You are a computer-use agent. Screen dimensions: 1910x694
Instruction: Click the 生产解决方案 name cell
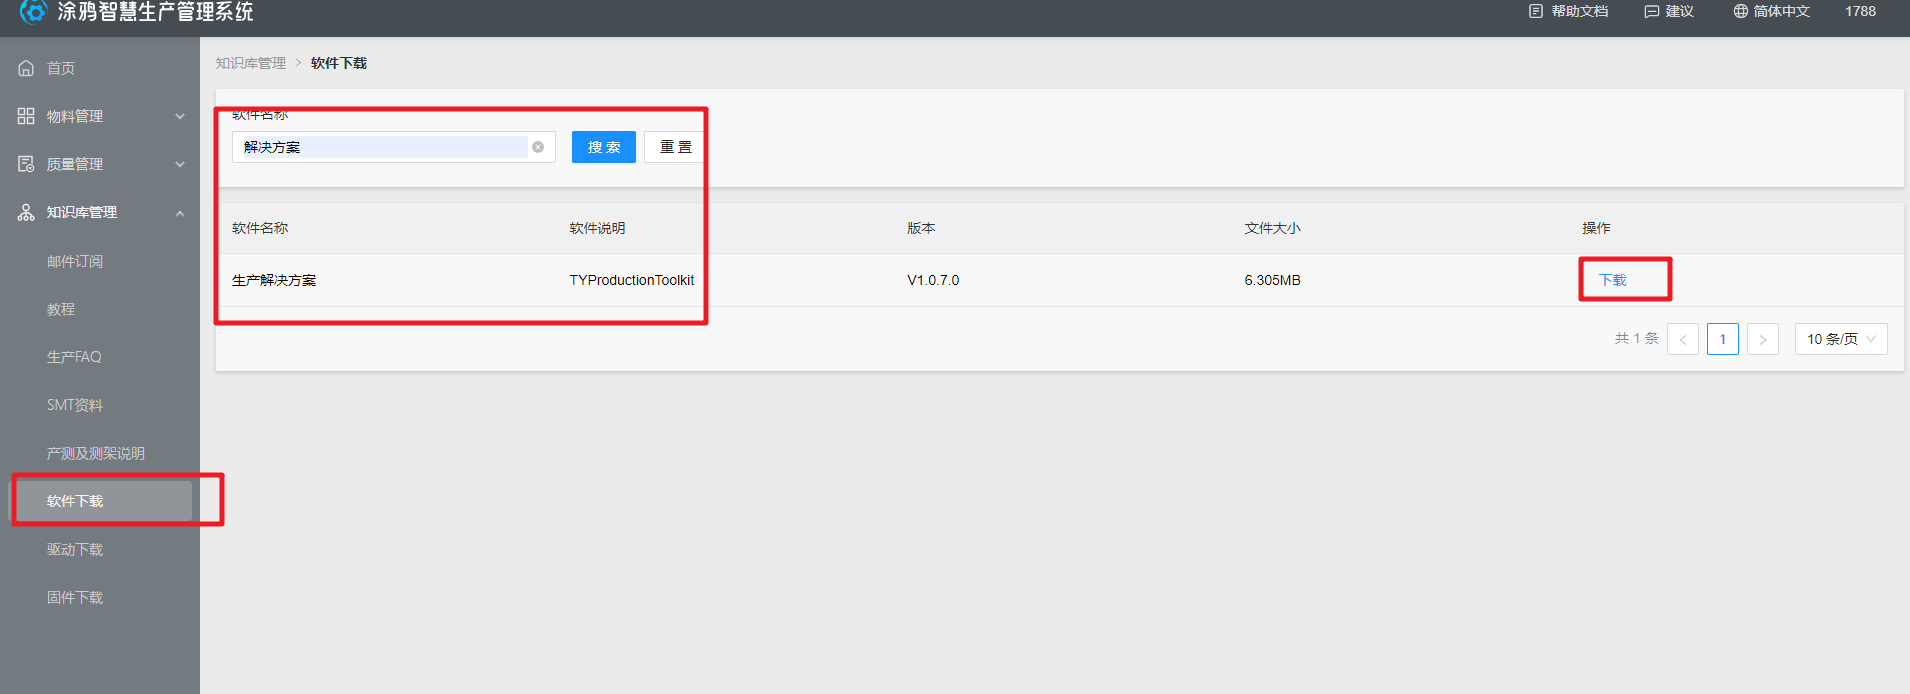tap(274, 280)
